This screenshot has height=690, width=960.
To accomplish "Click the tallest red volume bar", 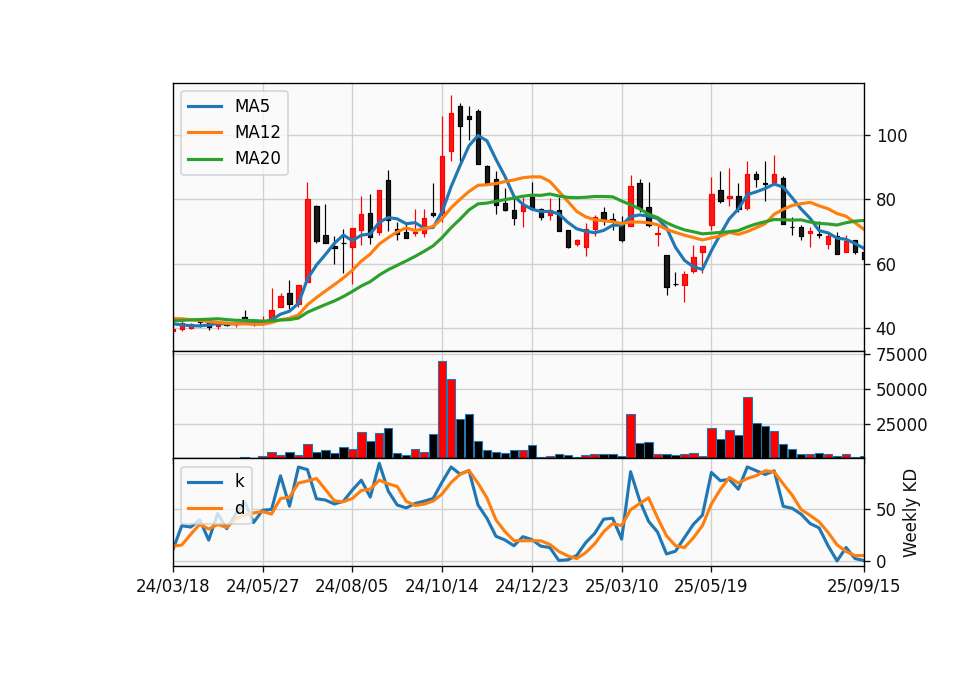I will (x=443, y=410).
